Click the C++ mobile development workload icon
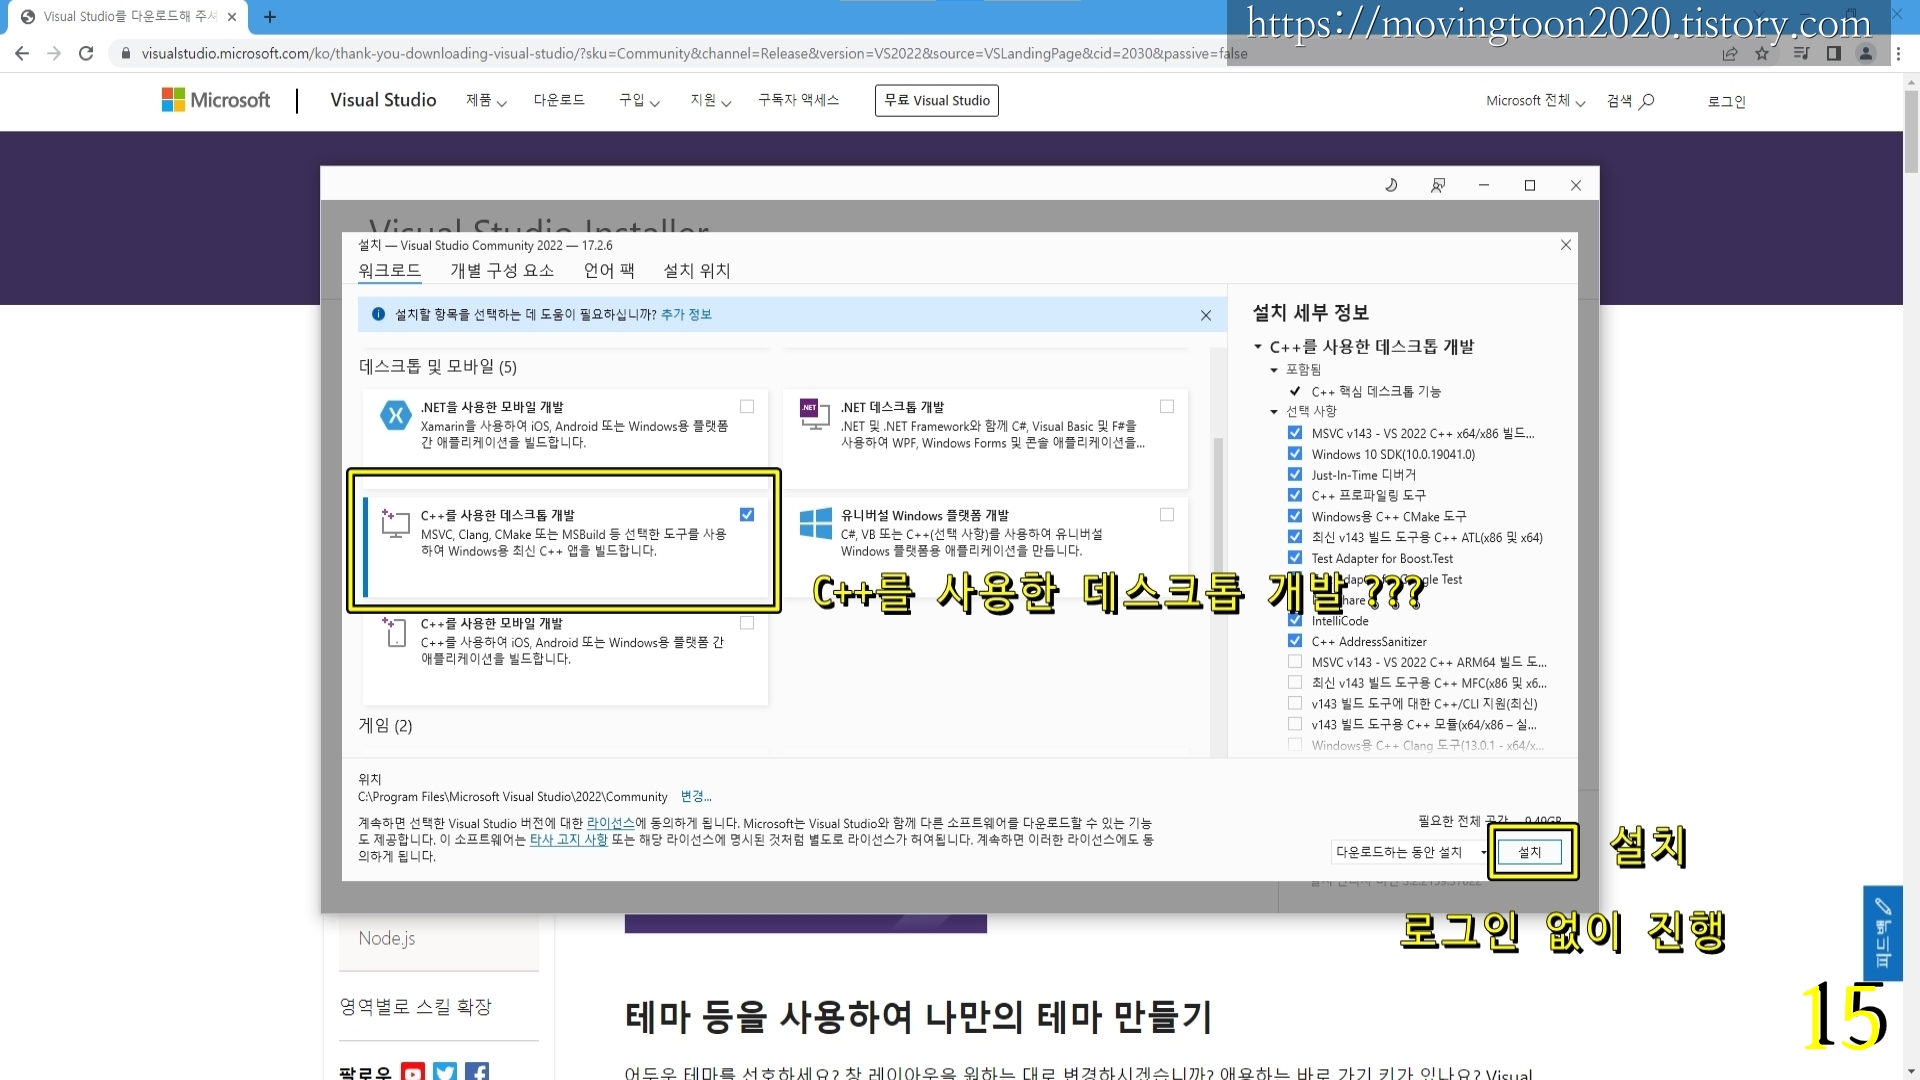The height and width of the screenshot is (1080, 1920). (396, 631)
